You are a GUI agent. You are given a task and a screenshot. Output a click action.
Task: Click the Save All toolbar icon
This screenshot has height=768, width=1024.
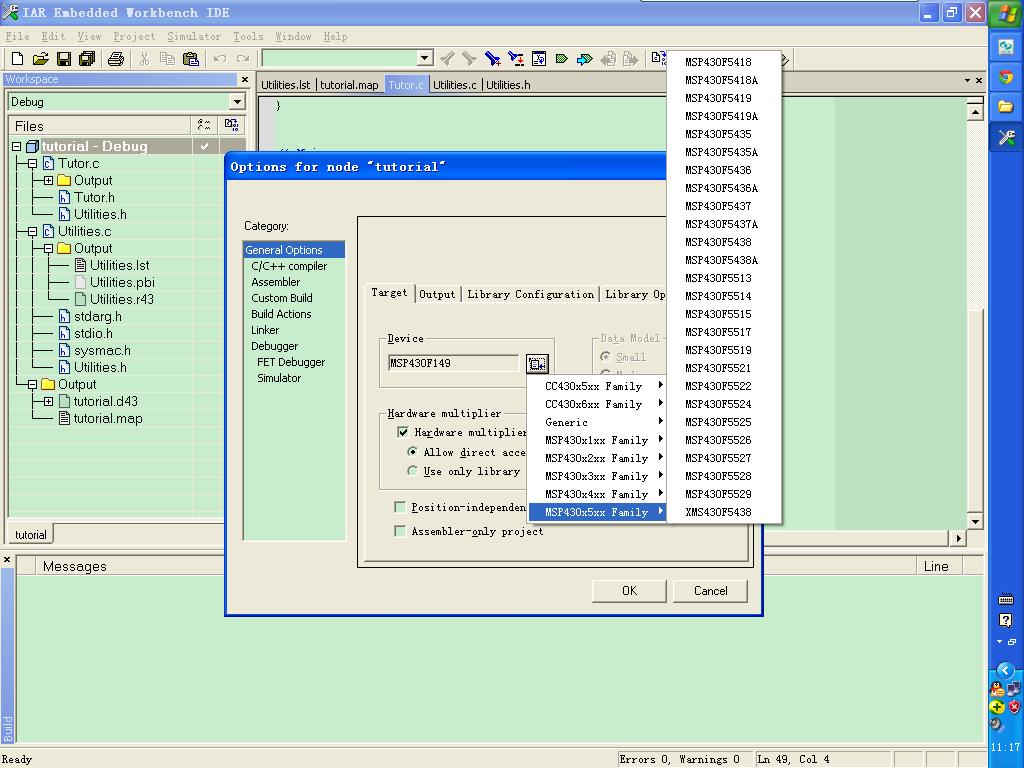coord(87,59)
